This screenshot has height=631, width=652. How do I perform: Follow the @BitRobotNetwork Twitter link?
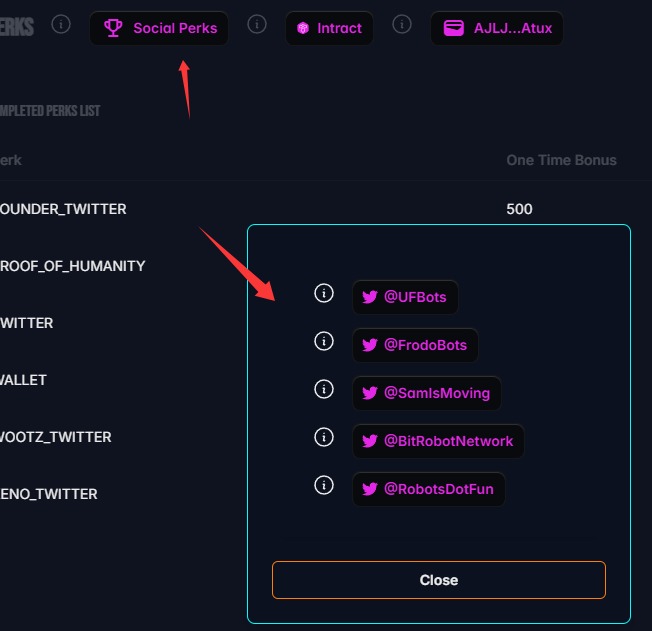pyautogui.click(x=438, y=441)
